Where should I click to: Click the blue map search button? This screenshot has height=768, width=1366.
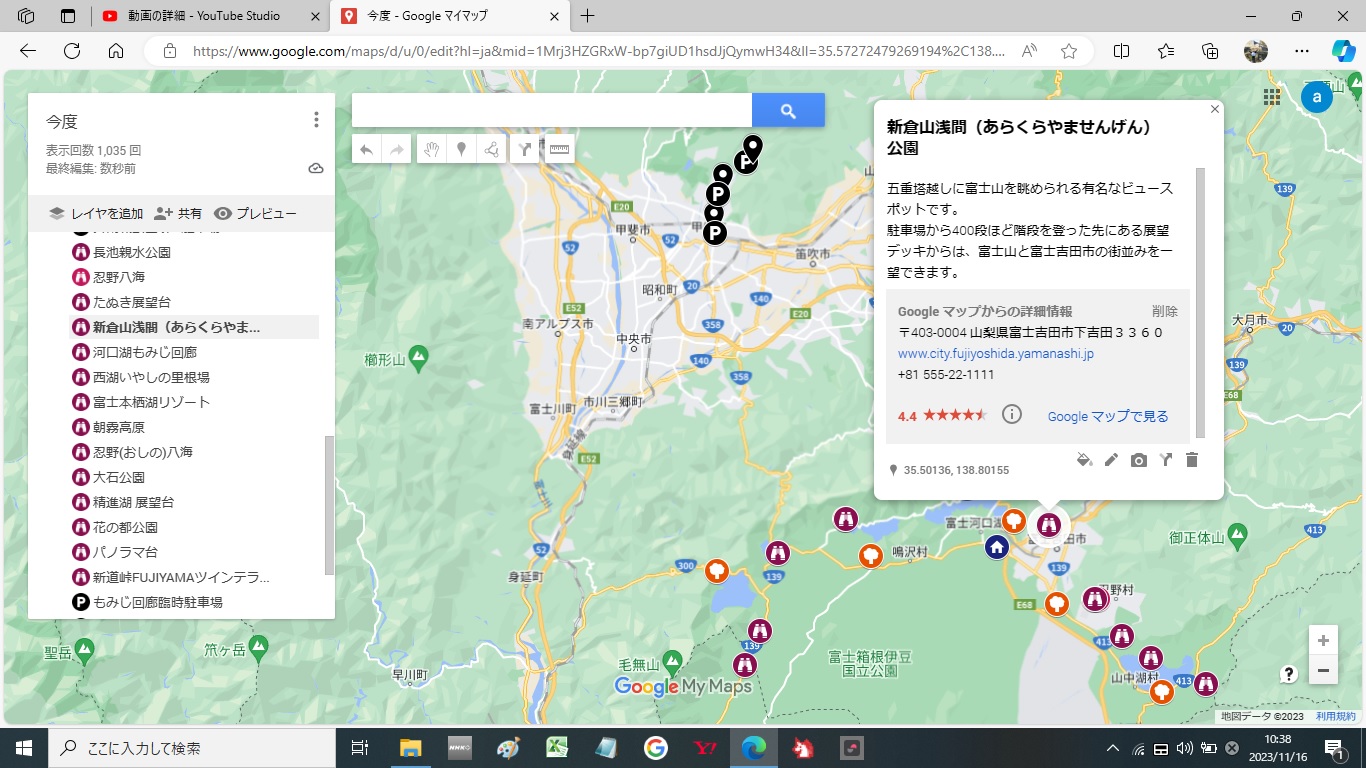[x=788, y=110]
